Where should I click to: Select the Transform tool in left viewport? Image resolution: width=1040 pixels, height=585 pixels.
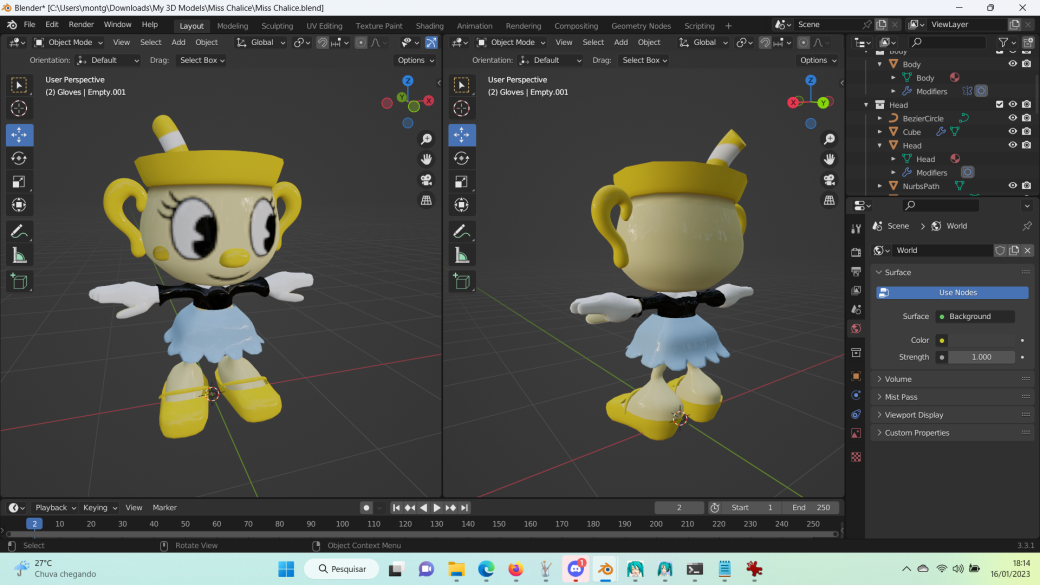tap(19, 205)
